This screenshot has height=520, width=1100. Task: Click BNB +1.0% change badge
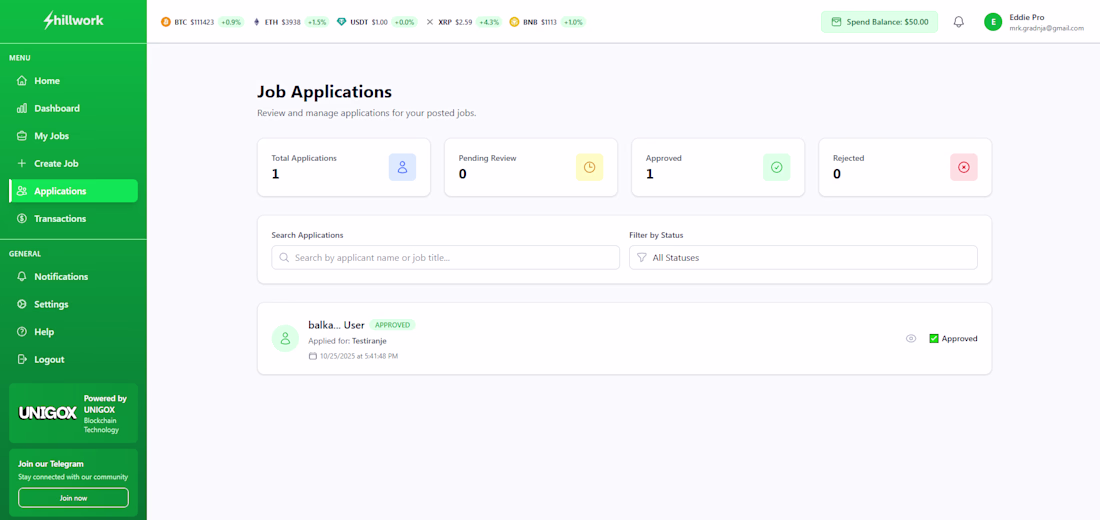[572, 22]
